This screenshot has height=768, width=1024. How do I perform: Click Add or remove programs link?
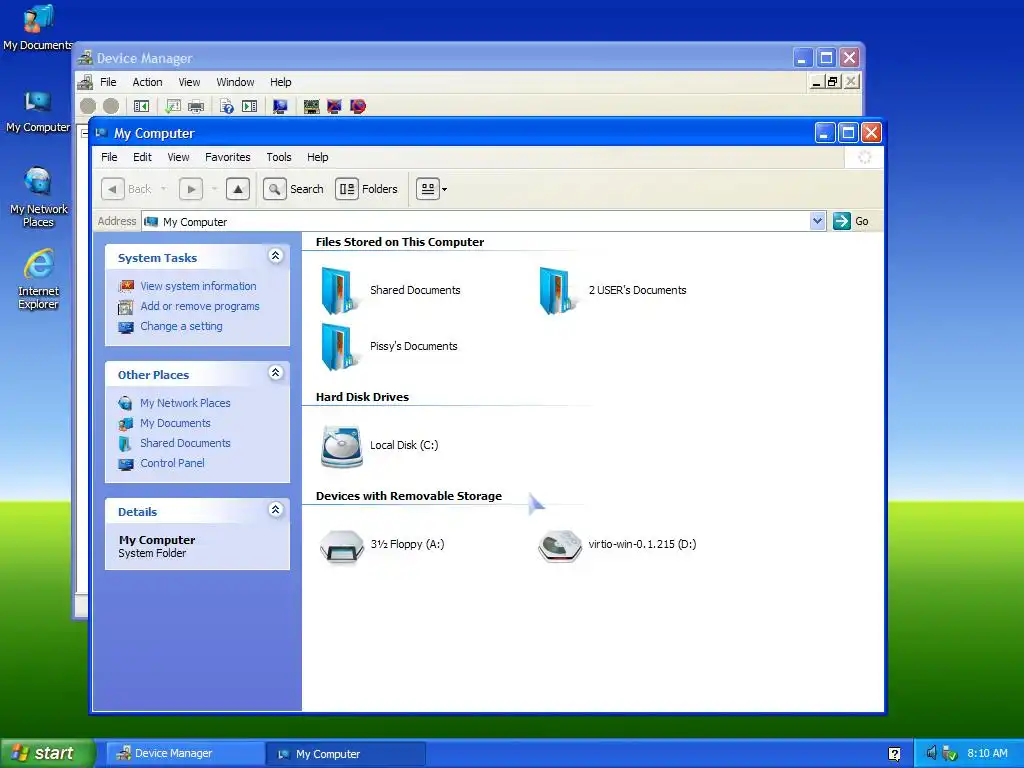(200, 306)
